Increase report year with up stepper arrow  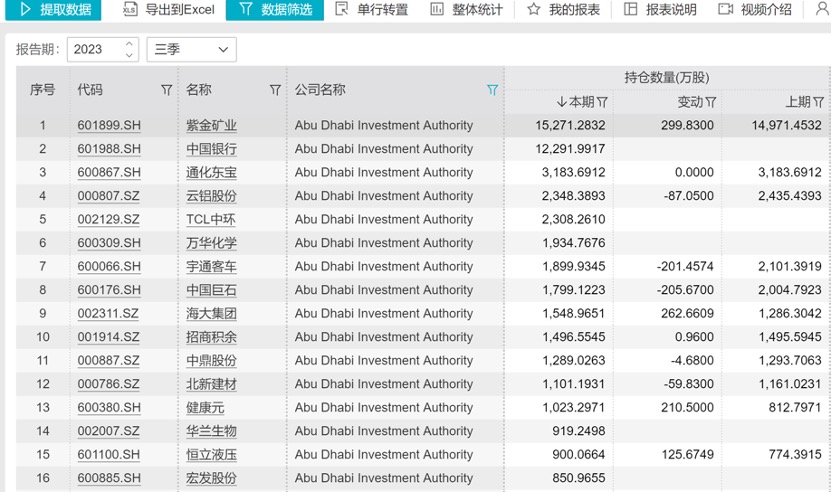(x=130, y=44)
